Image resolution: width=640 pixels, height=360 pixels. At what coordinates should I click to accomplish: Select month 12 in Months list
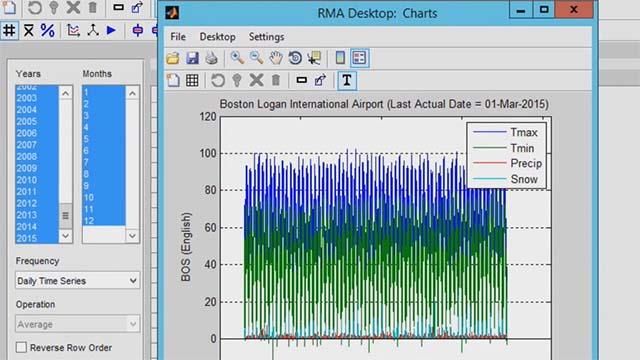pyautogui.click(x=104, y=221)
